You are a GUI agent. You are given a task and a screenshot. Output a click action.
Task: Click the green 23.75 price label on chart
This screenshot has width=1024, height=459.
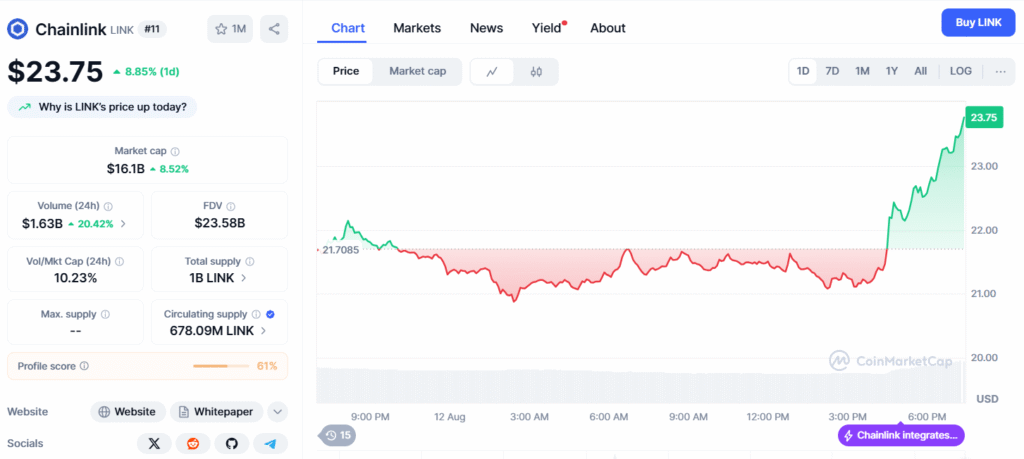pyautogui.click(x=984, y=118)
